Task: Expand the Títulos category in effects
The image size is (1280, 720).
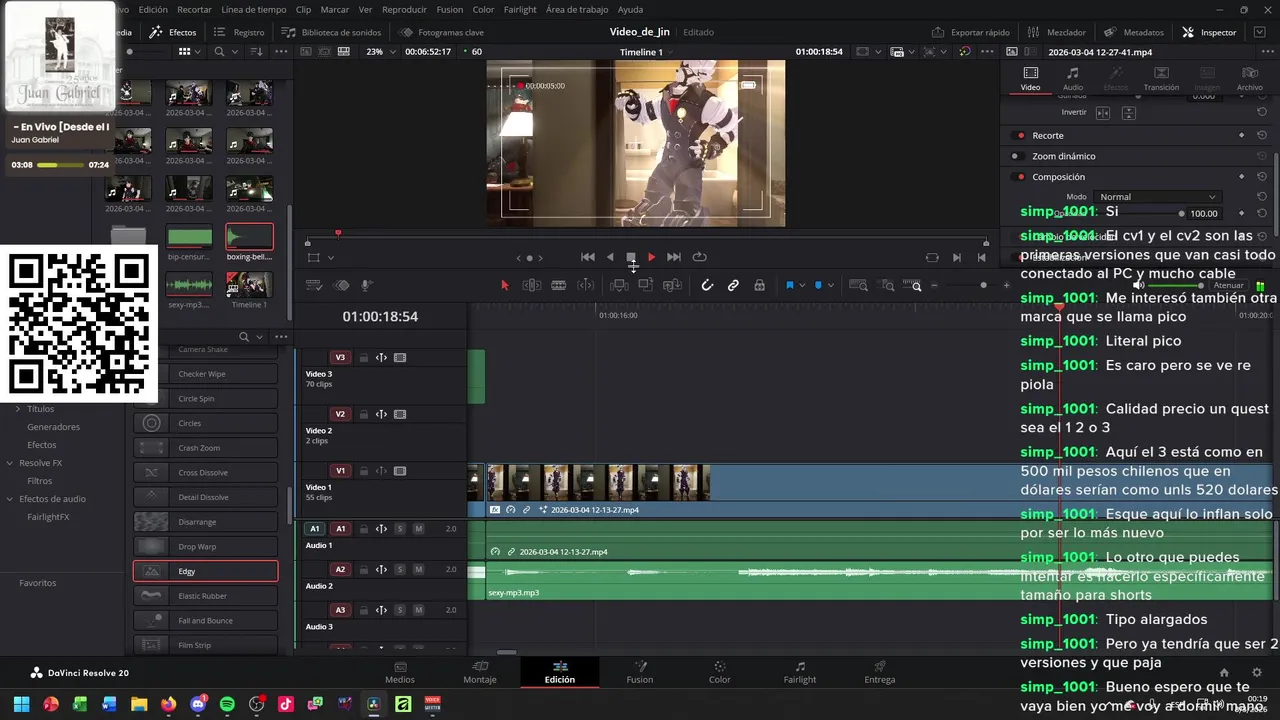Action: 17,409
